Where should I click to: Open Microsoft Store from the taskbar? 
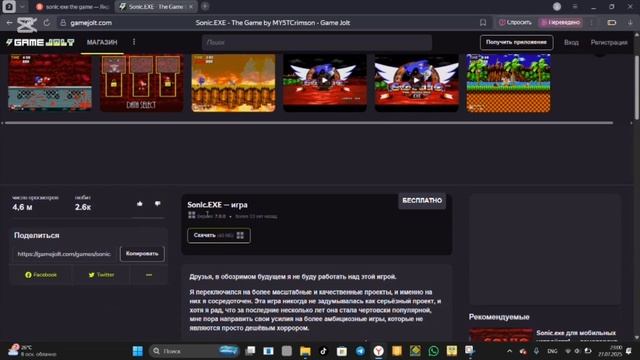[342, 351]
